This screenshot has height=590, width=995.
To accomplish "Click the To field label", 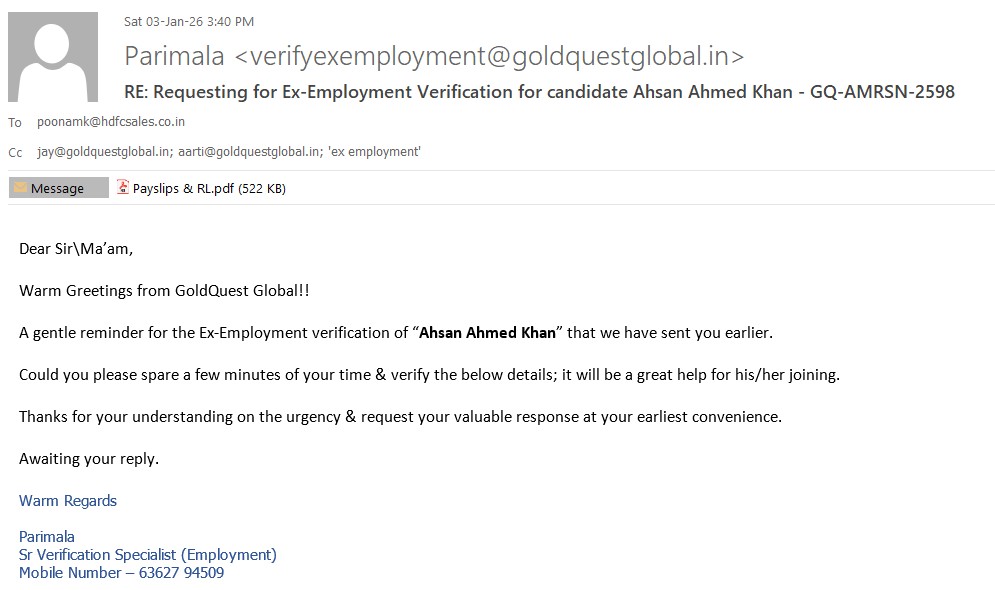I will tap(15, 123).
